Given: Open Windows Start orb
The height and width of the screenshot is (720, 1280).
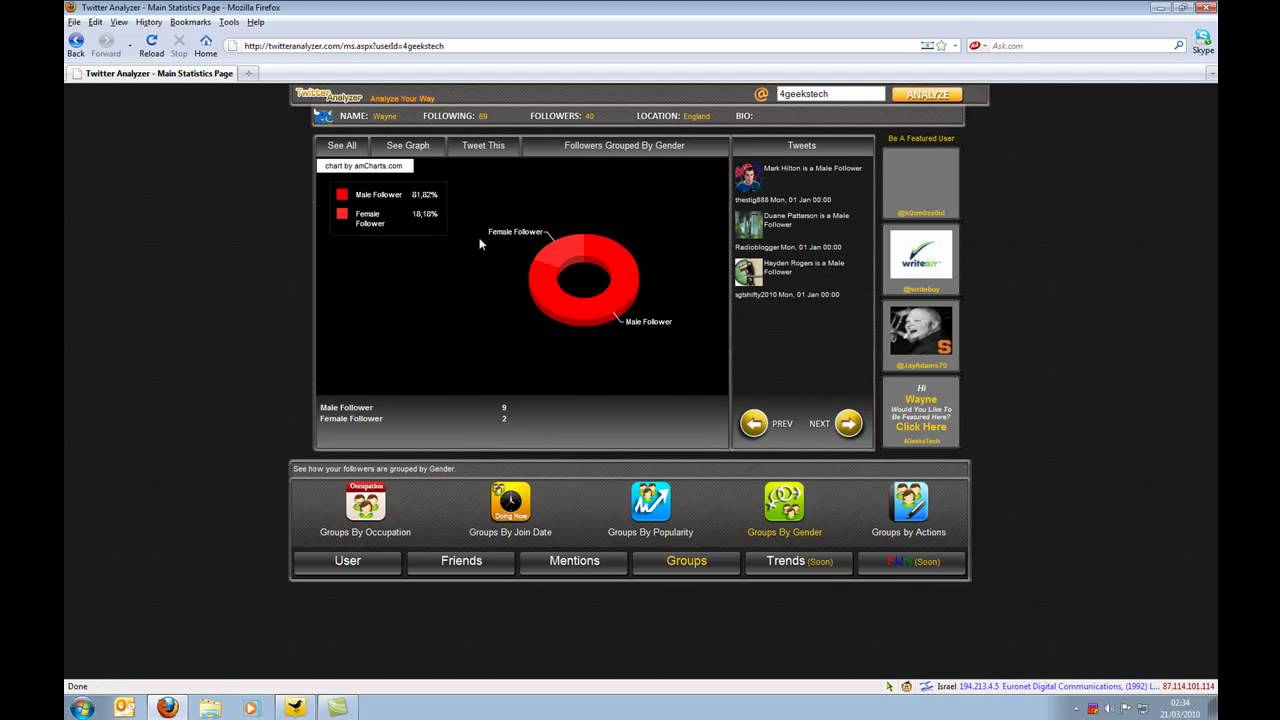Looking at the screenshot, I should click(x=82, y=708).
